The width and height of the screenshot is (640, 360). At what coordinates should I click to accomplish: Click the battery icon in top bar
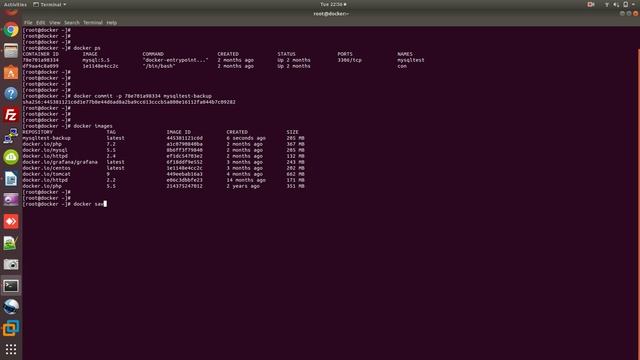(625, 4)
